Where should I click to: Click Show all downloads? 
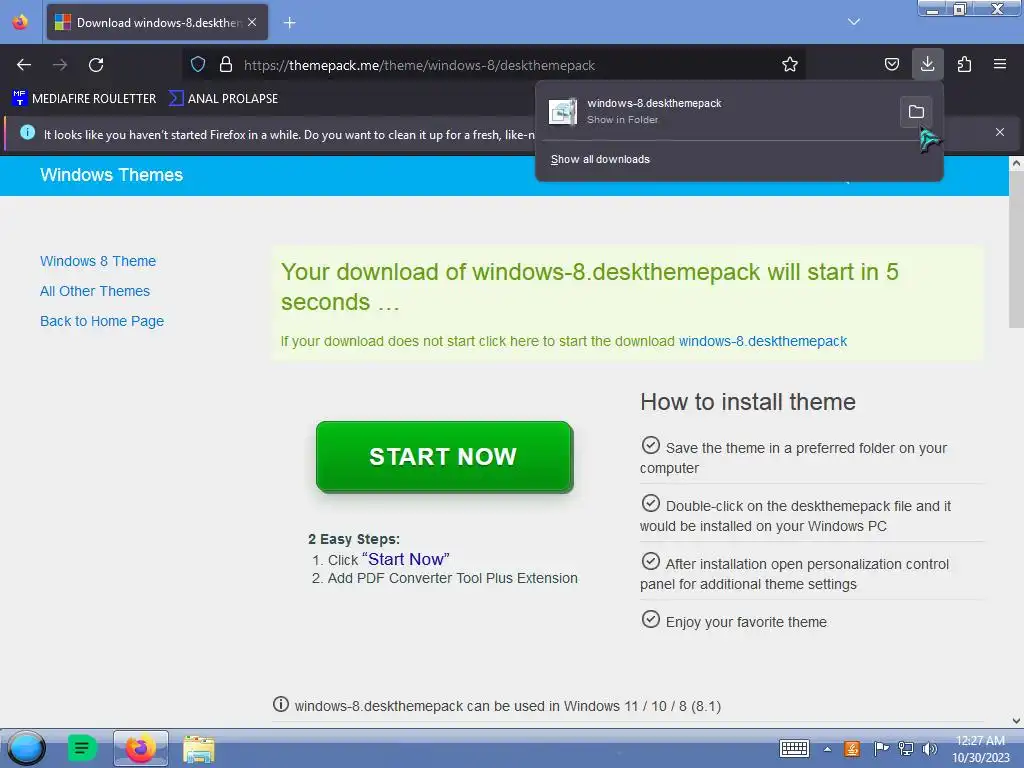[x=600, y=159]
